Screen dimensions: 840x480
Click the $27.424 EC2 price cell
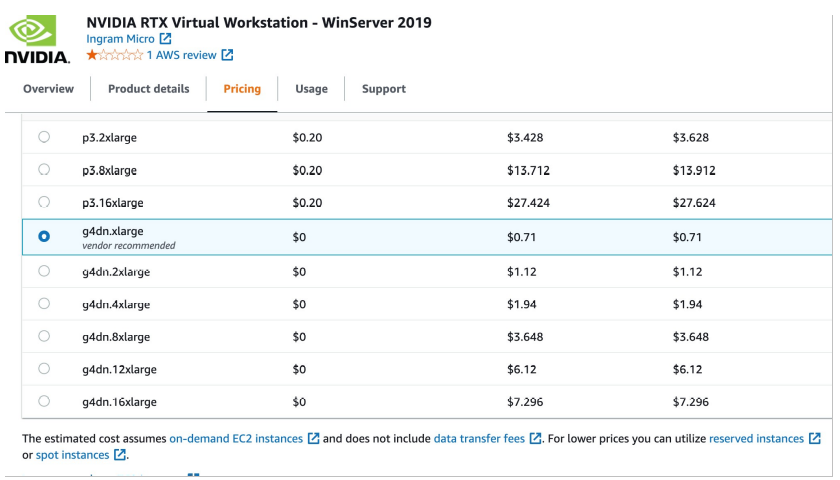tap(528, 203)
